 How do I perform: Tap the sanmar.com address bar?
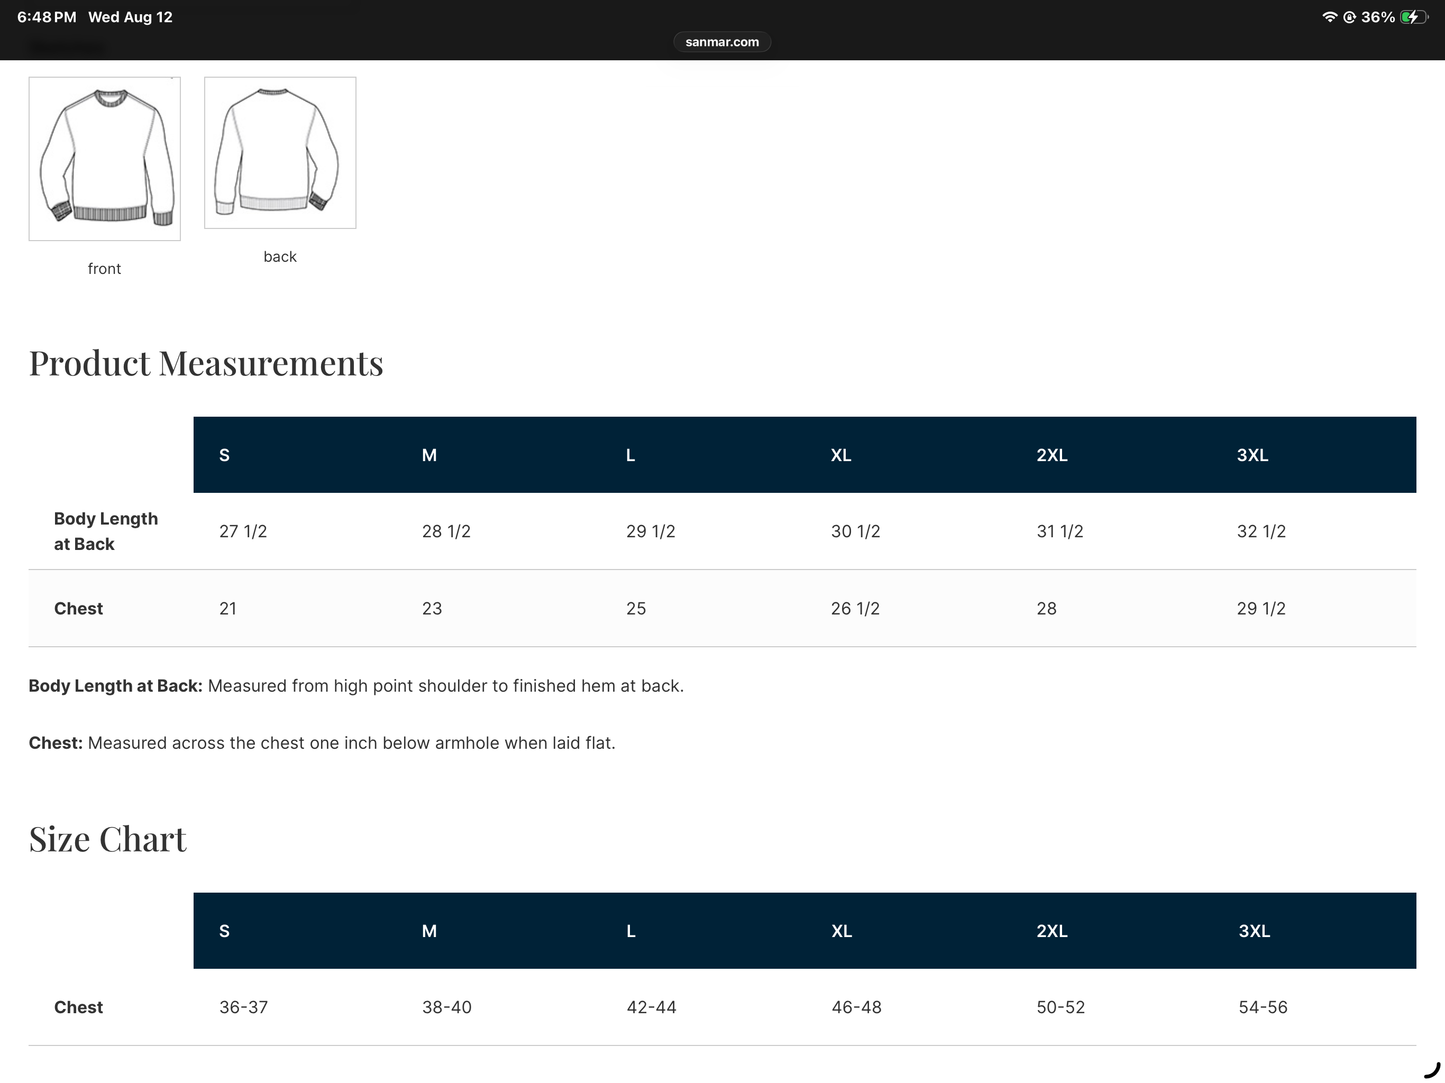click(722, 42)
